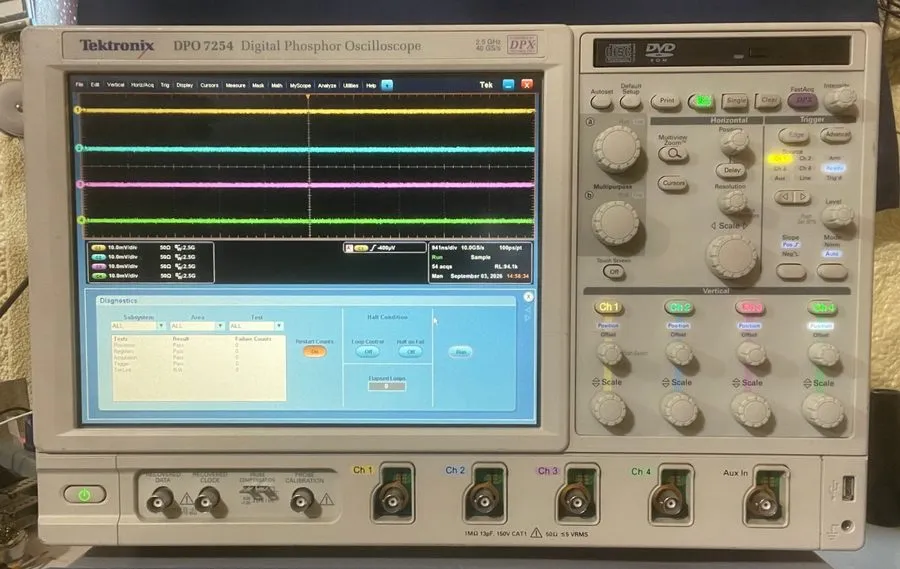Click the Ch 3 vertical Position knob

[751, 354]
